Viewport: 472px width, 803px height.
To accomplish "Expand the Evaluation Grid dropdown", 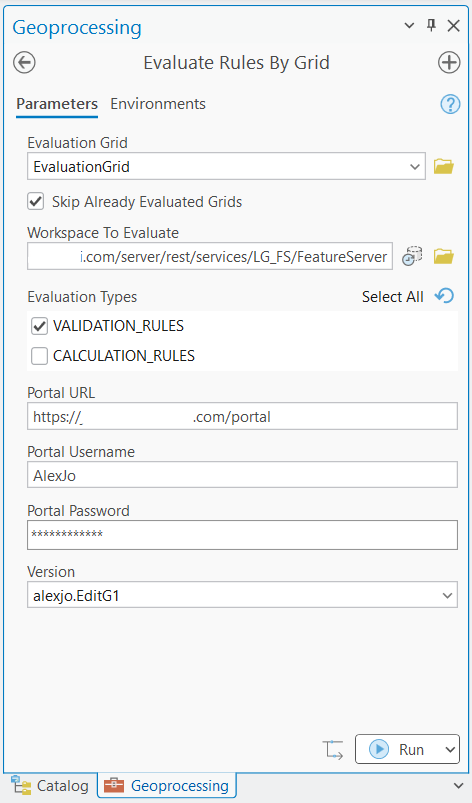I will tap(415, 166).
